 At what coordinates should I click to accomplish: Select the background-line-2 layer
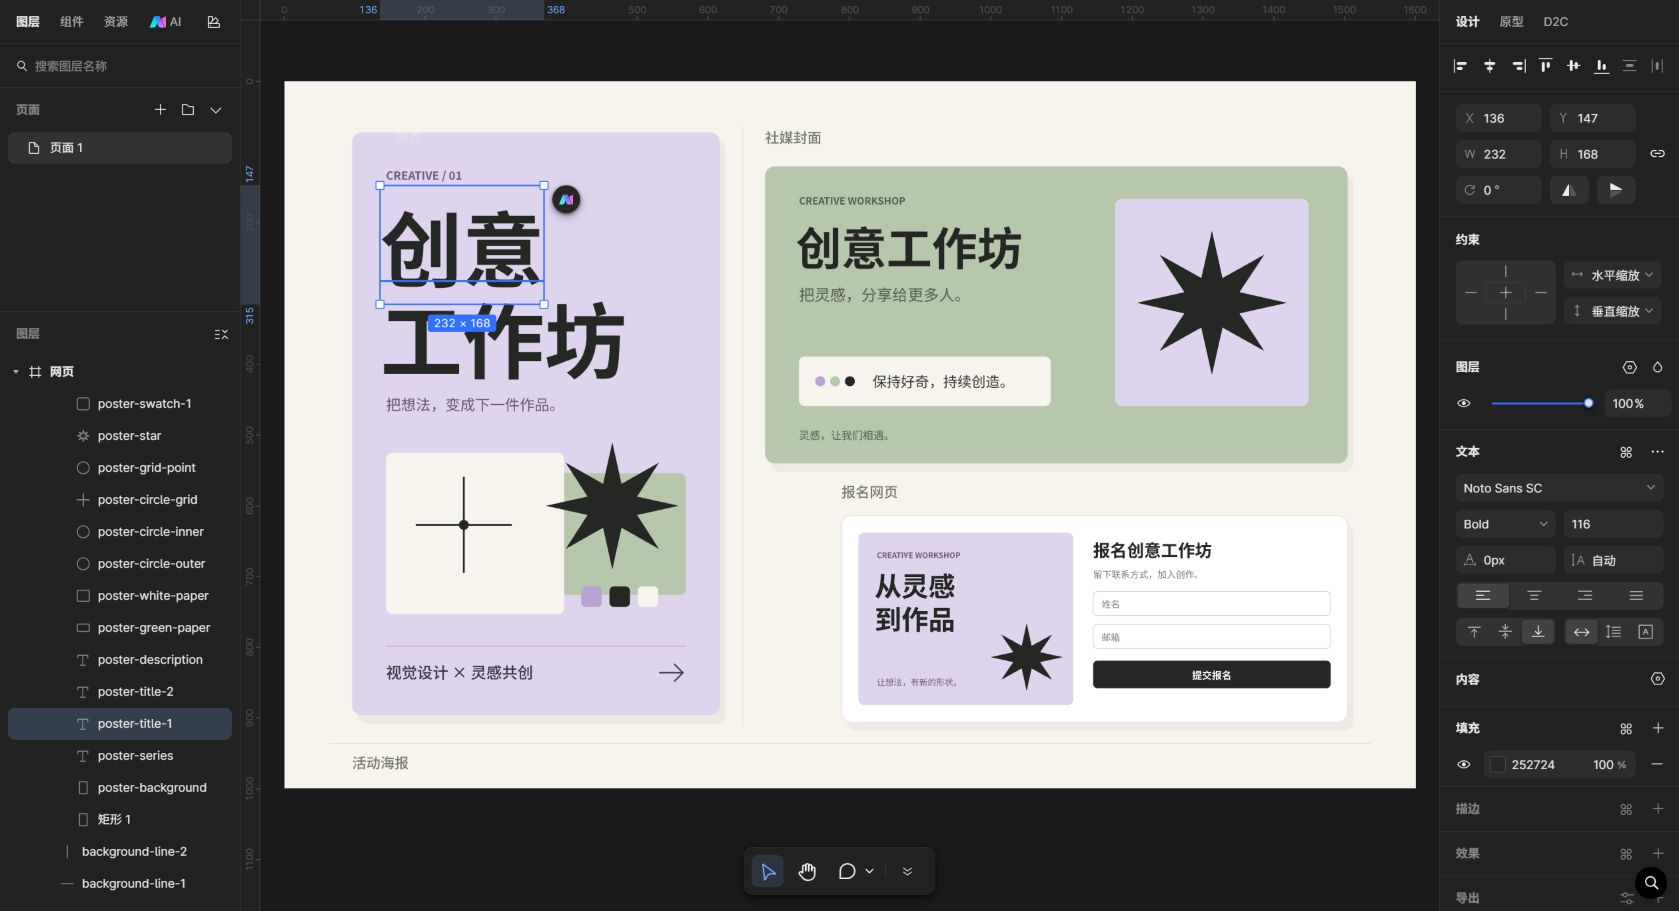(x=120, y=852)
